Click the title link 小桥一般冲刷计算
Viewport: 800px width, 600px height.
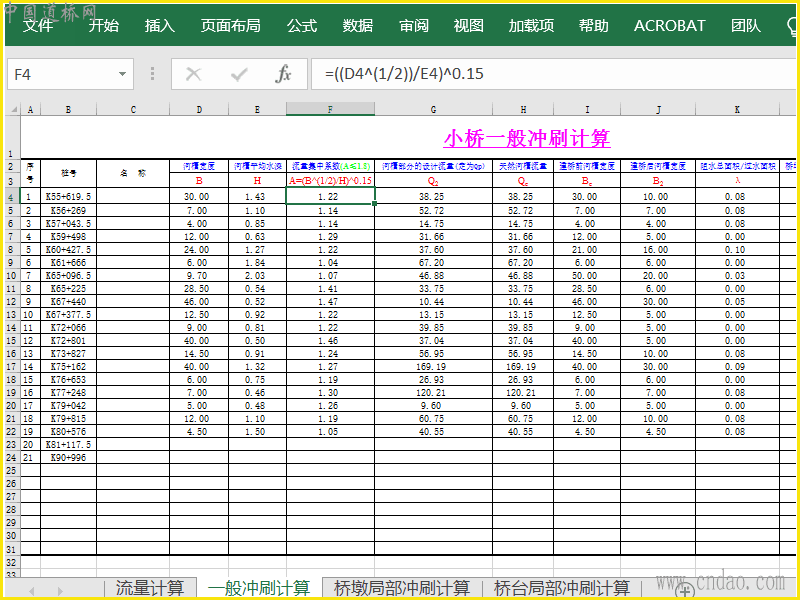pos(527,138)
